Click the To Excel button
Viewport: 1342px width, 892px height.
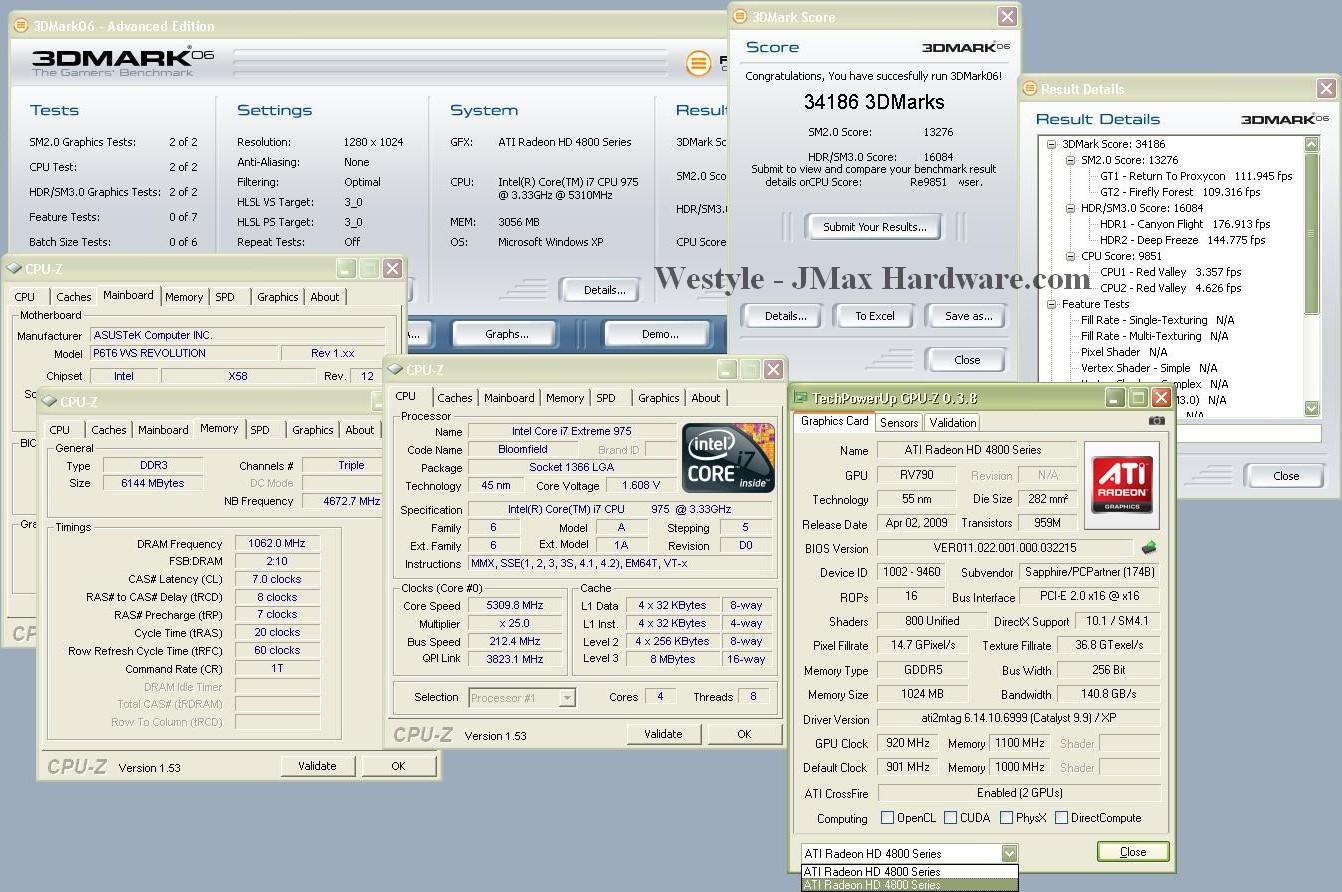pos(875,316)
